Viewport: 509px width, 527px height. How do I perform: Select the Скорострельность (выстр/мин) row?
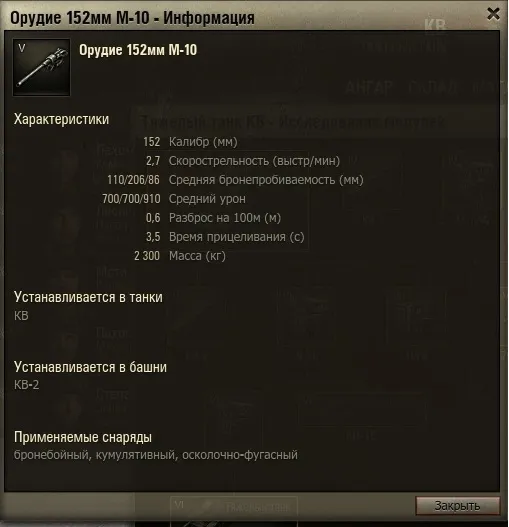(243, 161)
